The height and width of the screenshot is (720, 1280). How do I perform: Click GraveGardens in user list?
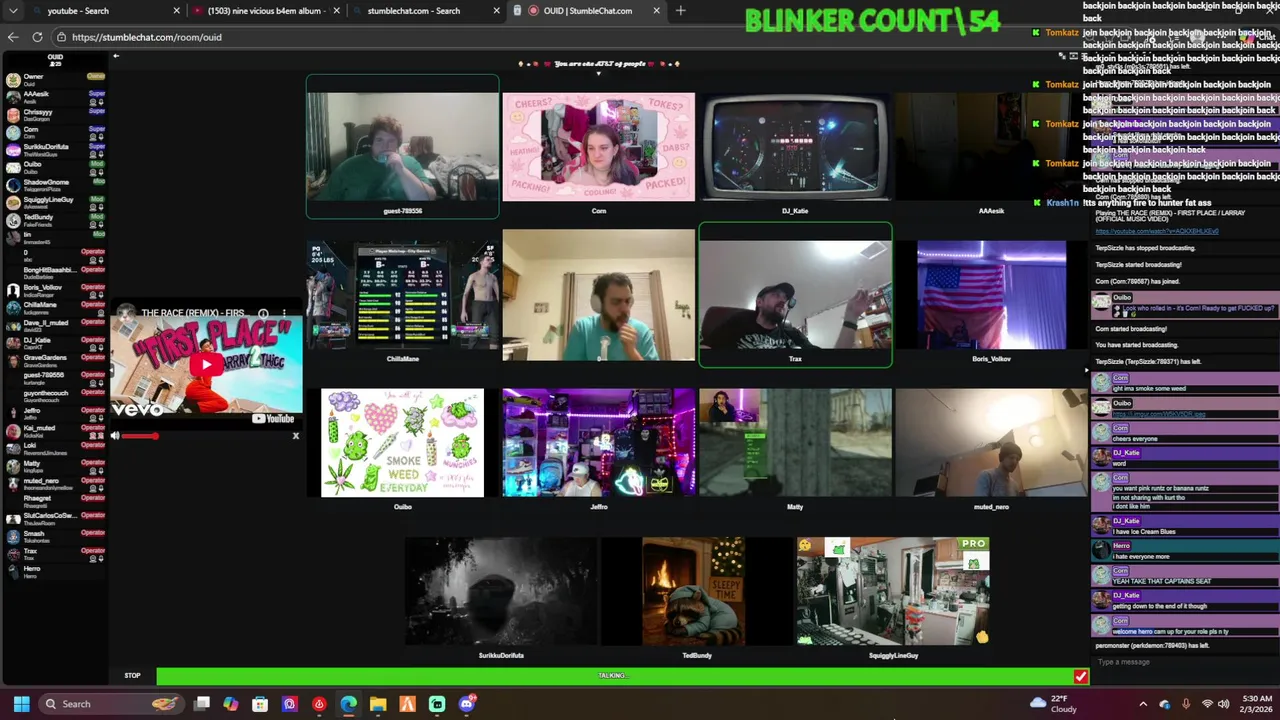click(55, 360)
